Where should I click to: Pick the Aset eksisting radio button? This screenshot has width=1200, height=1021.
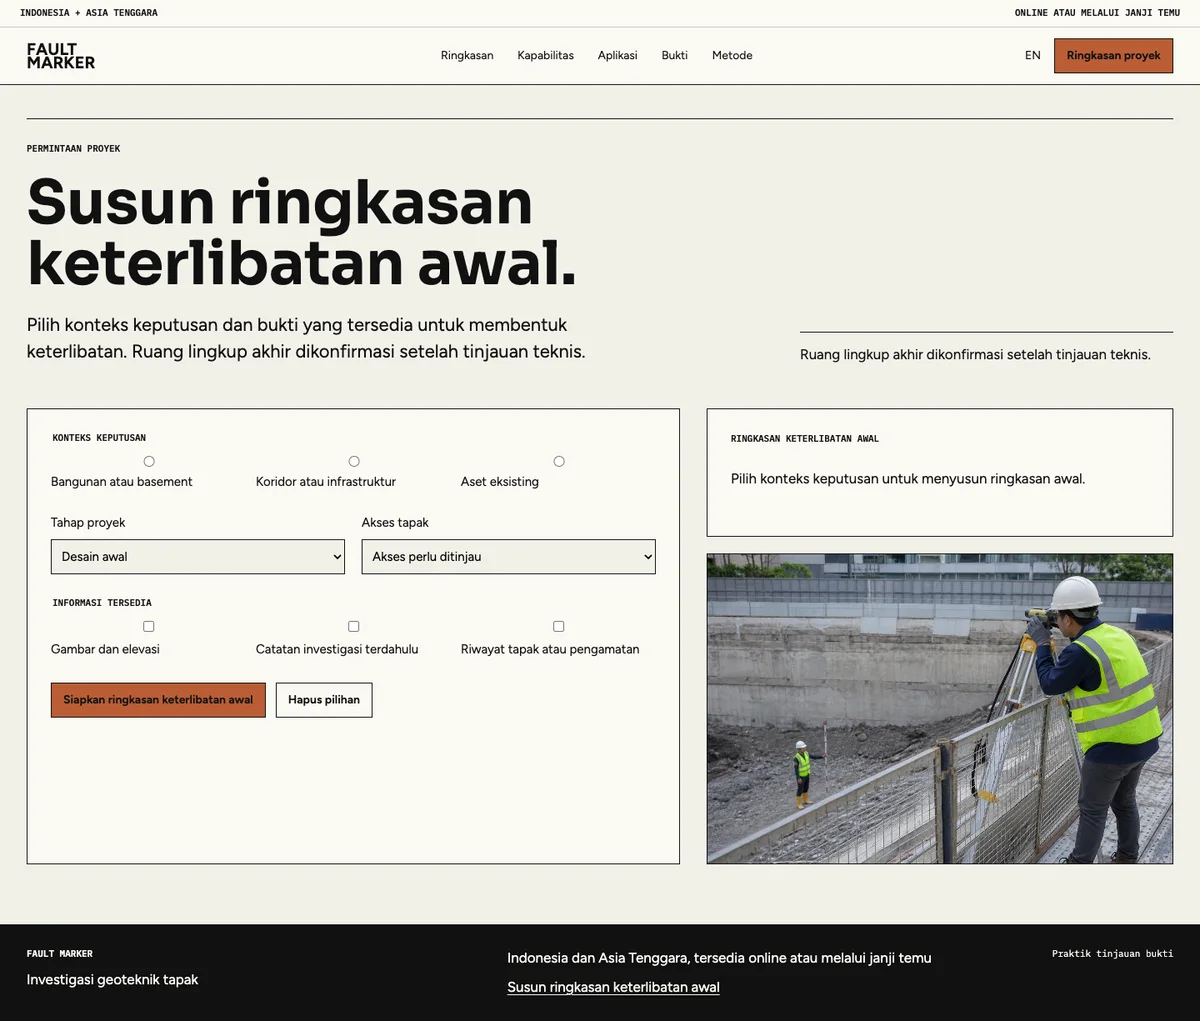pos(559,461)
